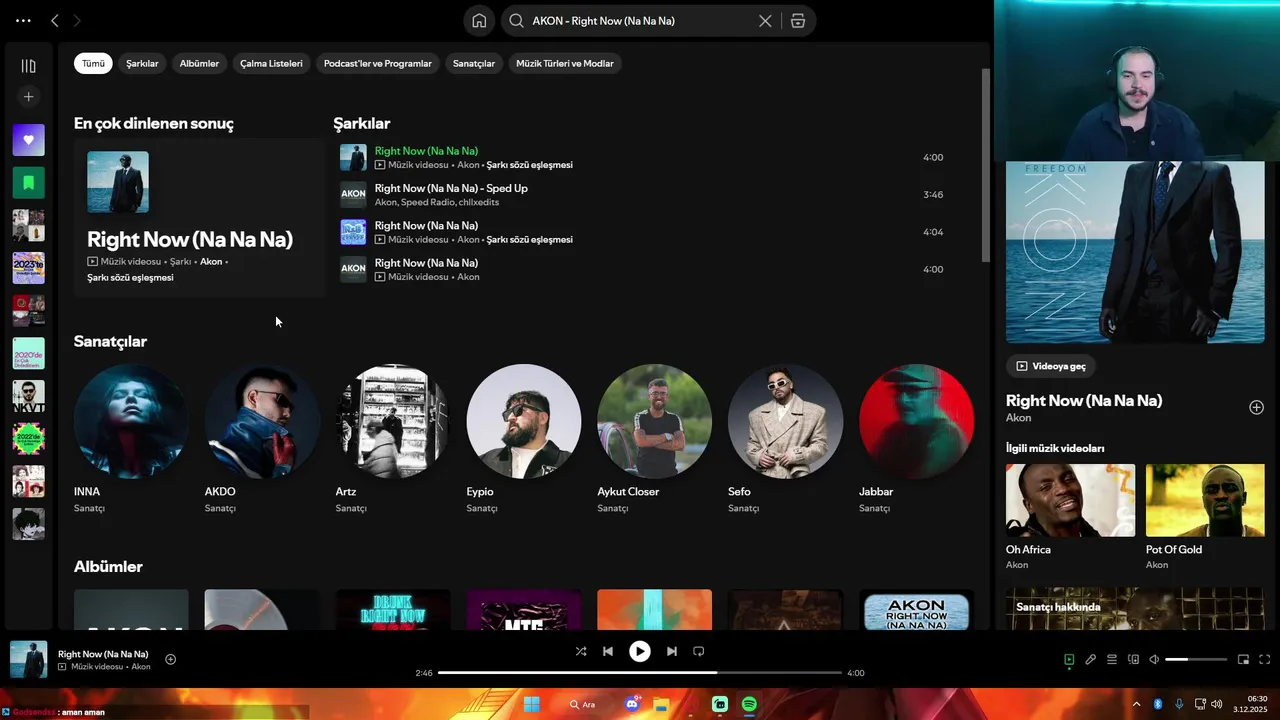This screenshot has width=1280, height=720.
Task: Toggle shuffle in the player bar
Action: (x=581, y=651)
